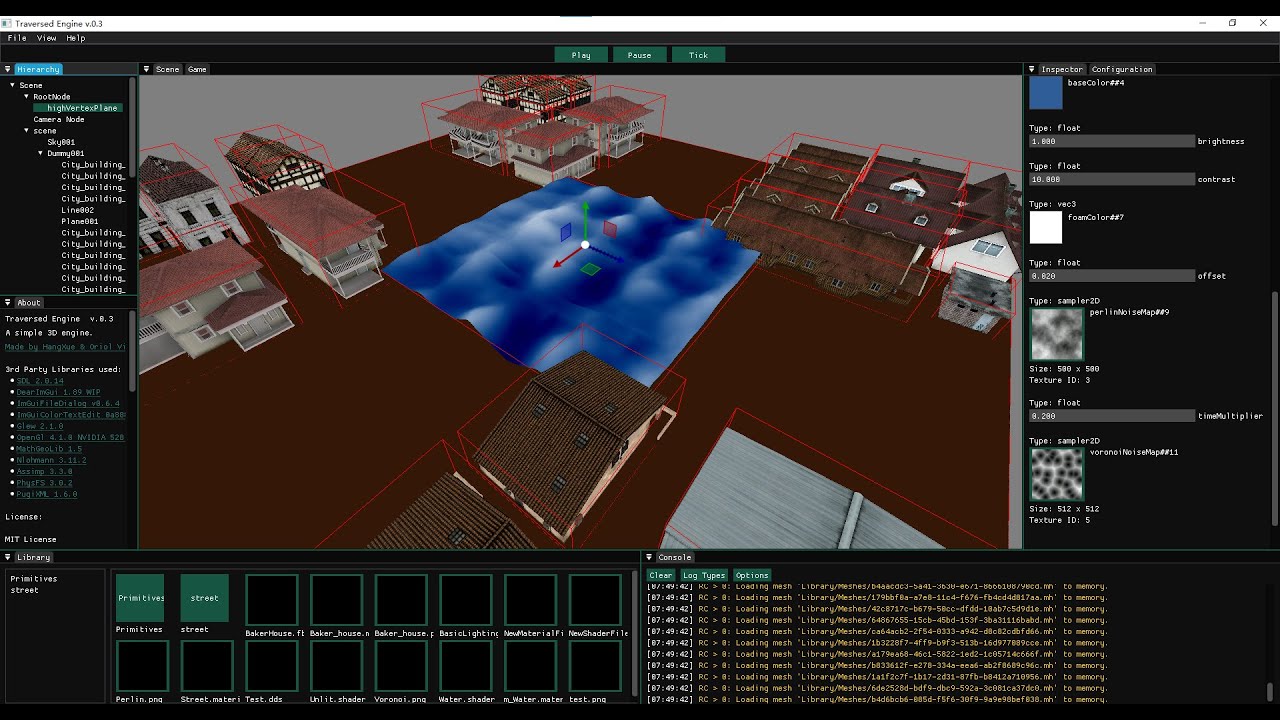Select the Street.material asset icon
This screenshot has width=1280, height=720.
207,667
